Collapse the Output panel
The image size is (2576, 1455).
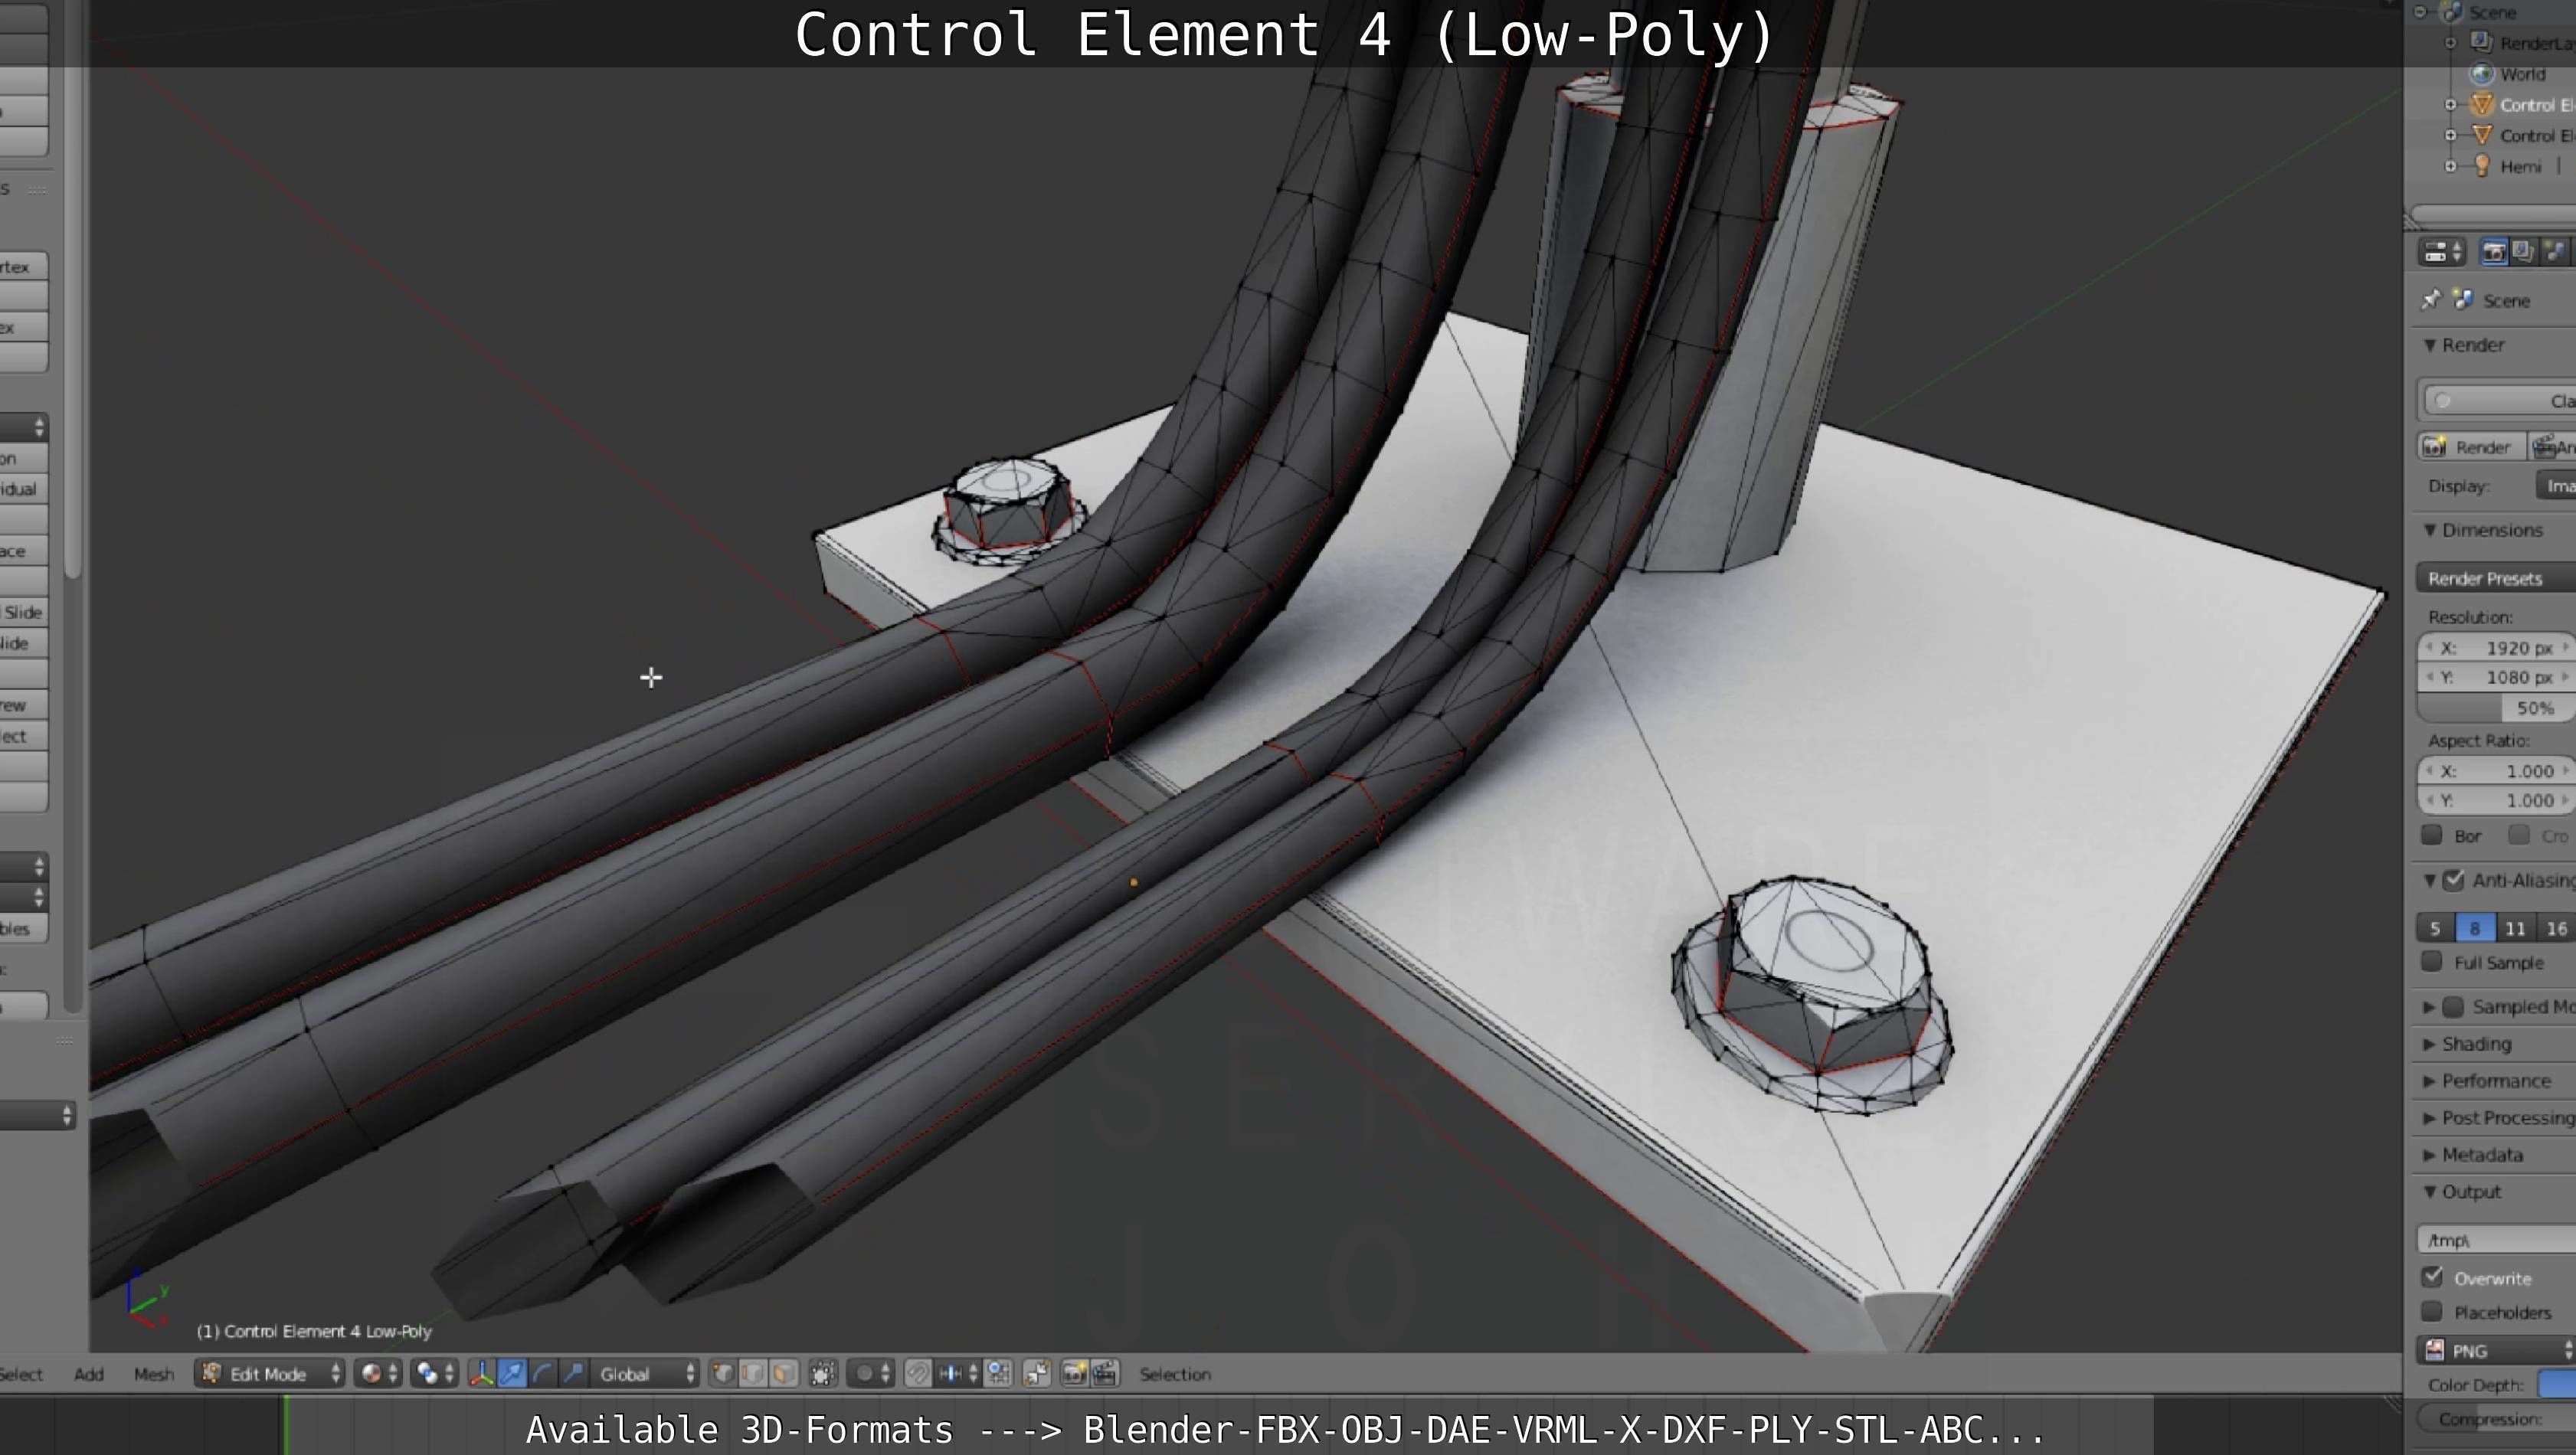[x=2430, y=1192]
